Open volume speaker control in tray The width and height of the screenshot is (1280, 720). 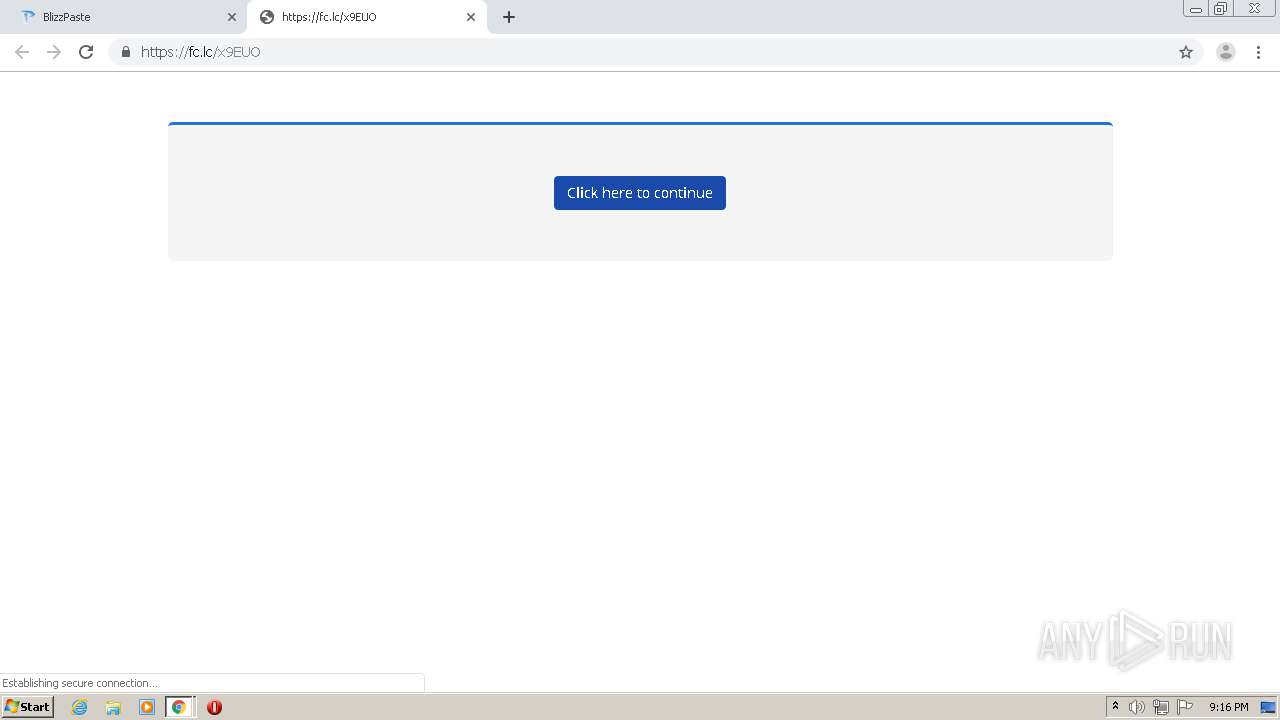click(1137, 707)
